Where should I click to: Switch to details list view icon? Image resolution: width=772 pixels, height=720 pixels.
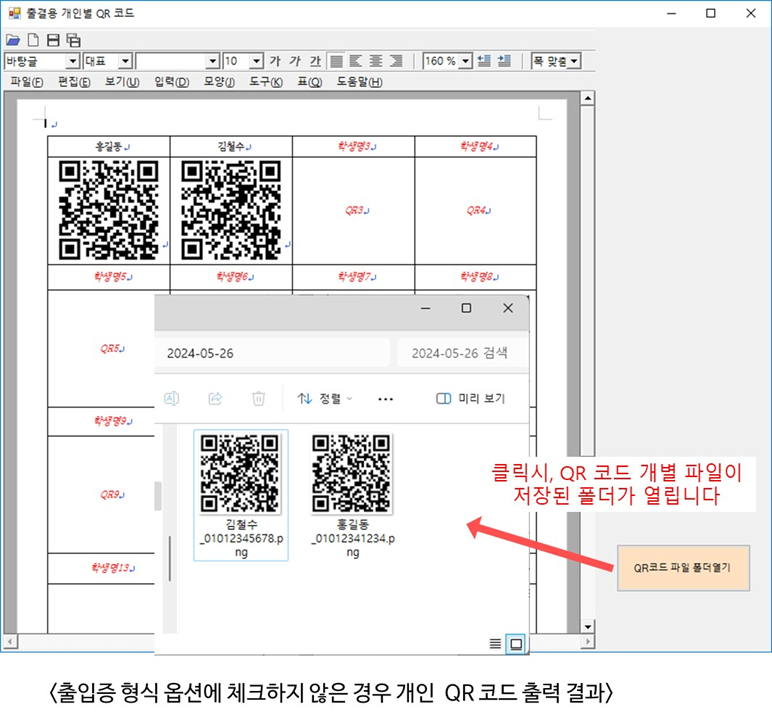pos(495,643)
